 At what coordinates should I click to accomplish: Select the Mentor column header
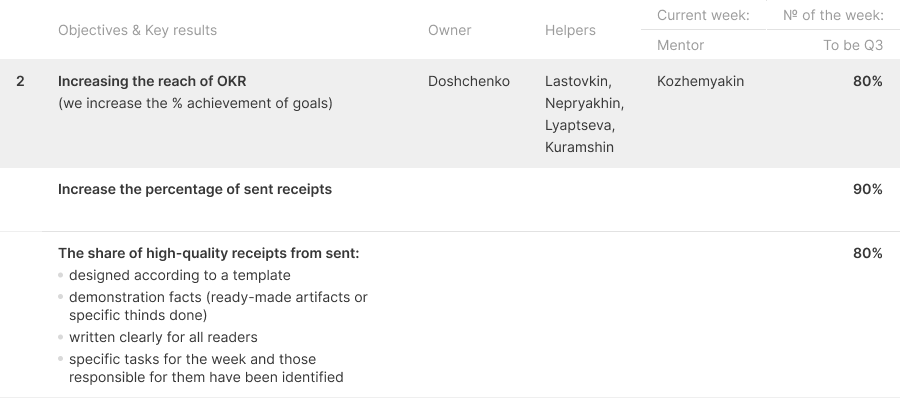680,45
